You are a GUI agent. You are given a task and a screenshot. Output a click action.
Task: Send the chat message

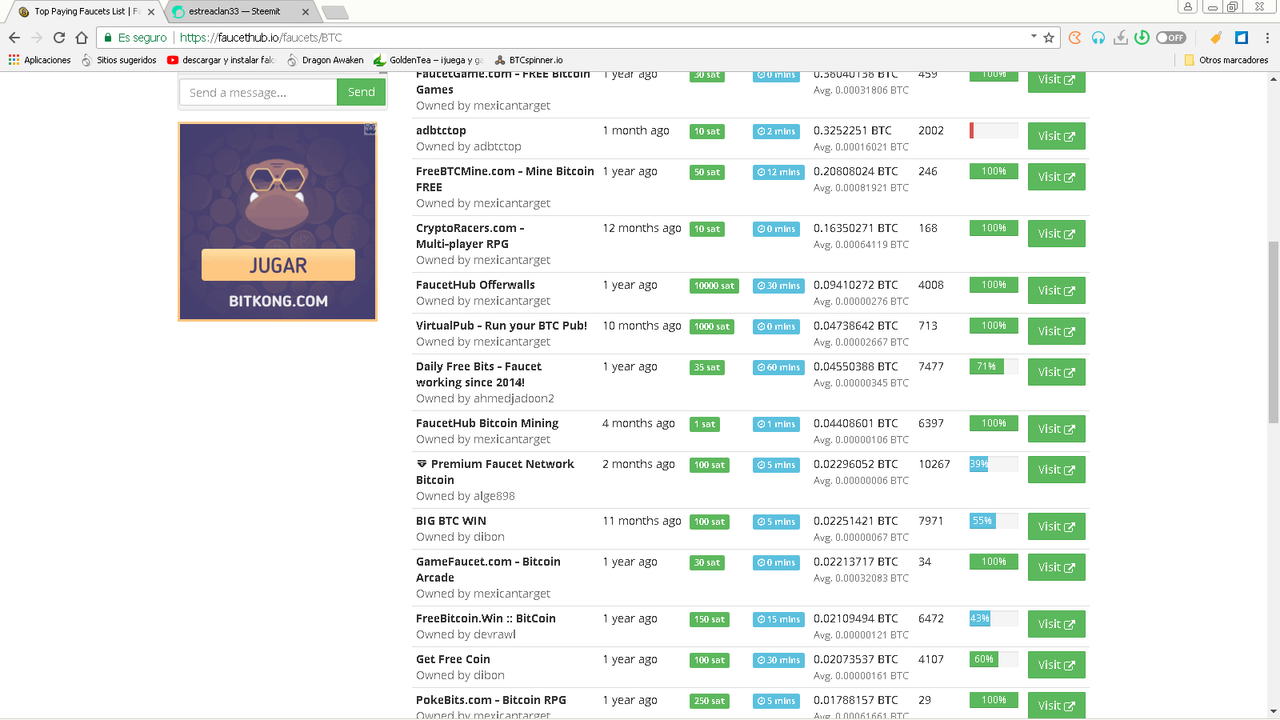(361, 92)
